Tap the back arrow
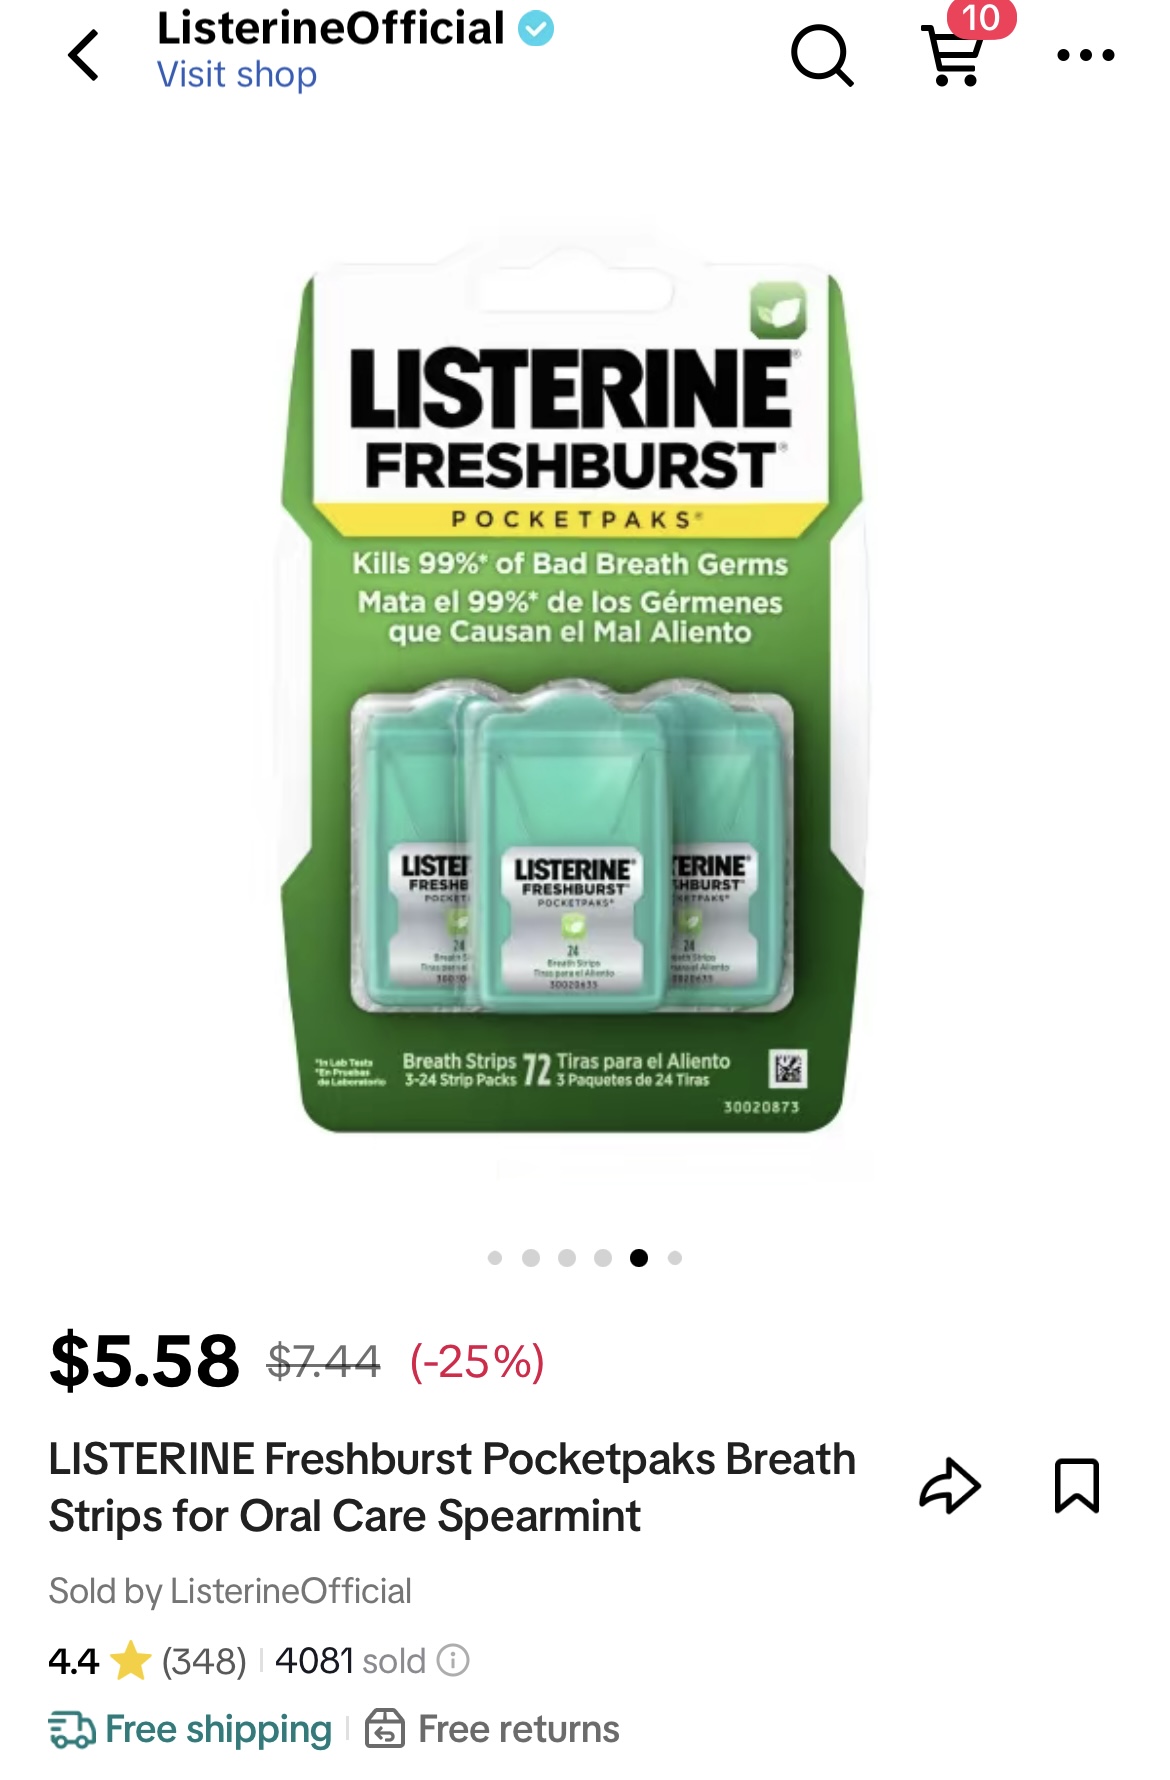The height and width of the screenshot is (1780, 1170). pyautogui.click(x=84, y=55)
